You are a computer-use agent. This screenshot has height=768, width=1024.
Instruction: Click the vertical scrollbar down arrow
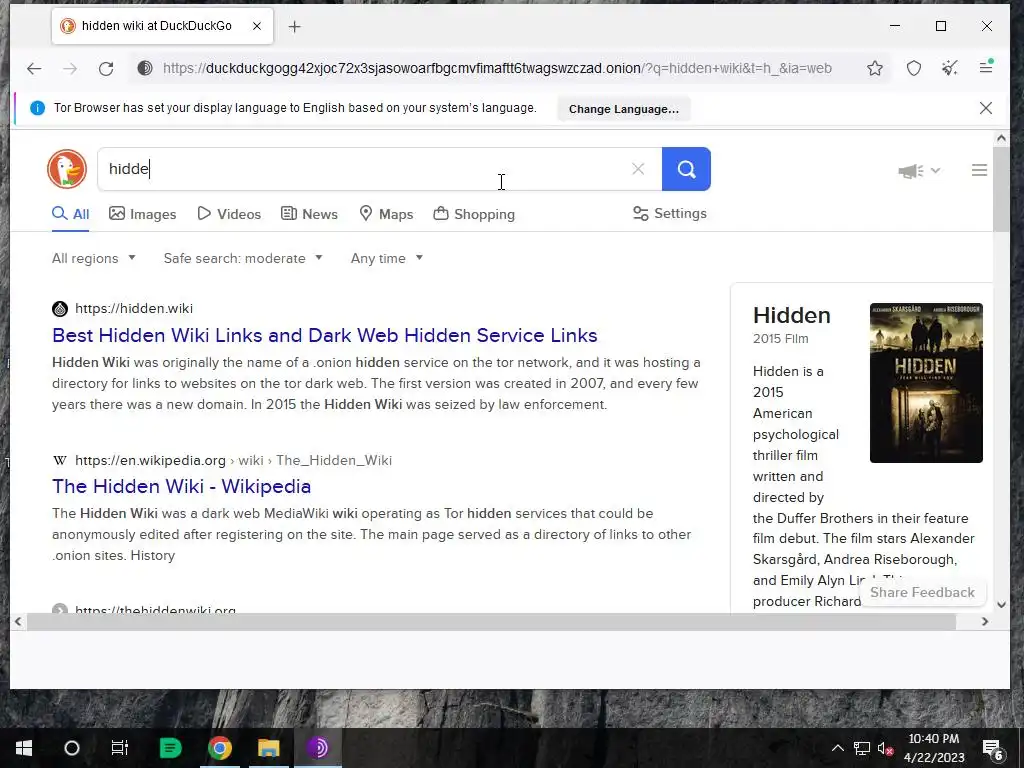1001,605
